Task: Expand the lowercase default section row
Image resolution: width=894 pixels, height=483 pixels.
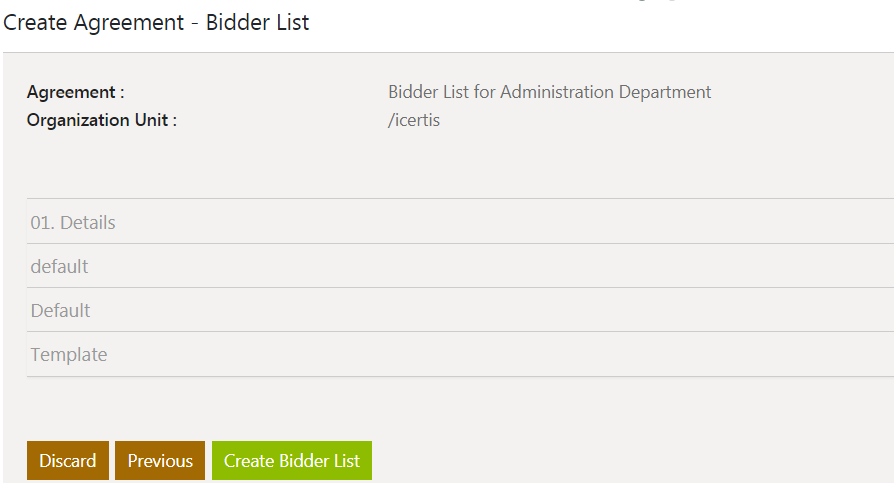Action: tap(59, 266)
